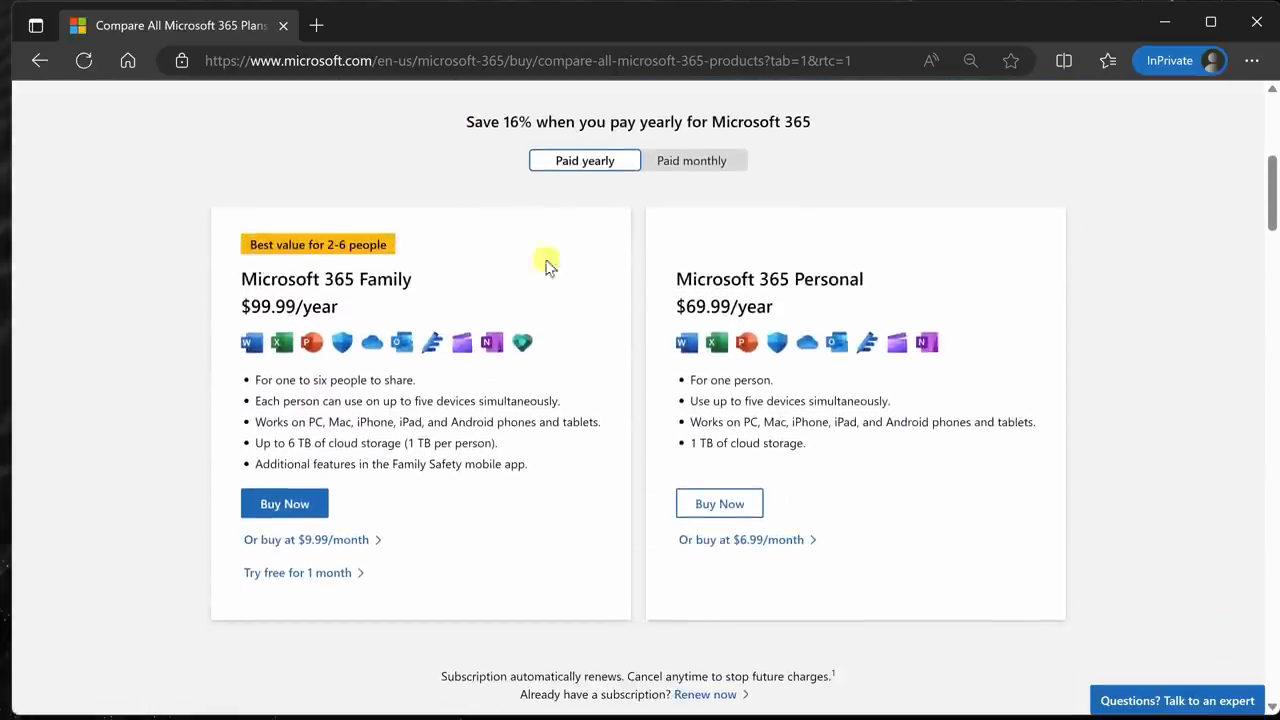Viewport: 1280px width, 720px height.
Task: Click the Editor feather icon in the Family plan
Action: click(432, 343)
